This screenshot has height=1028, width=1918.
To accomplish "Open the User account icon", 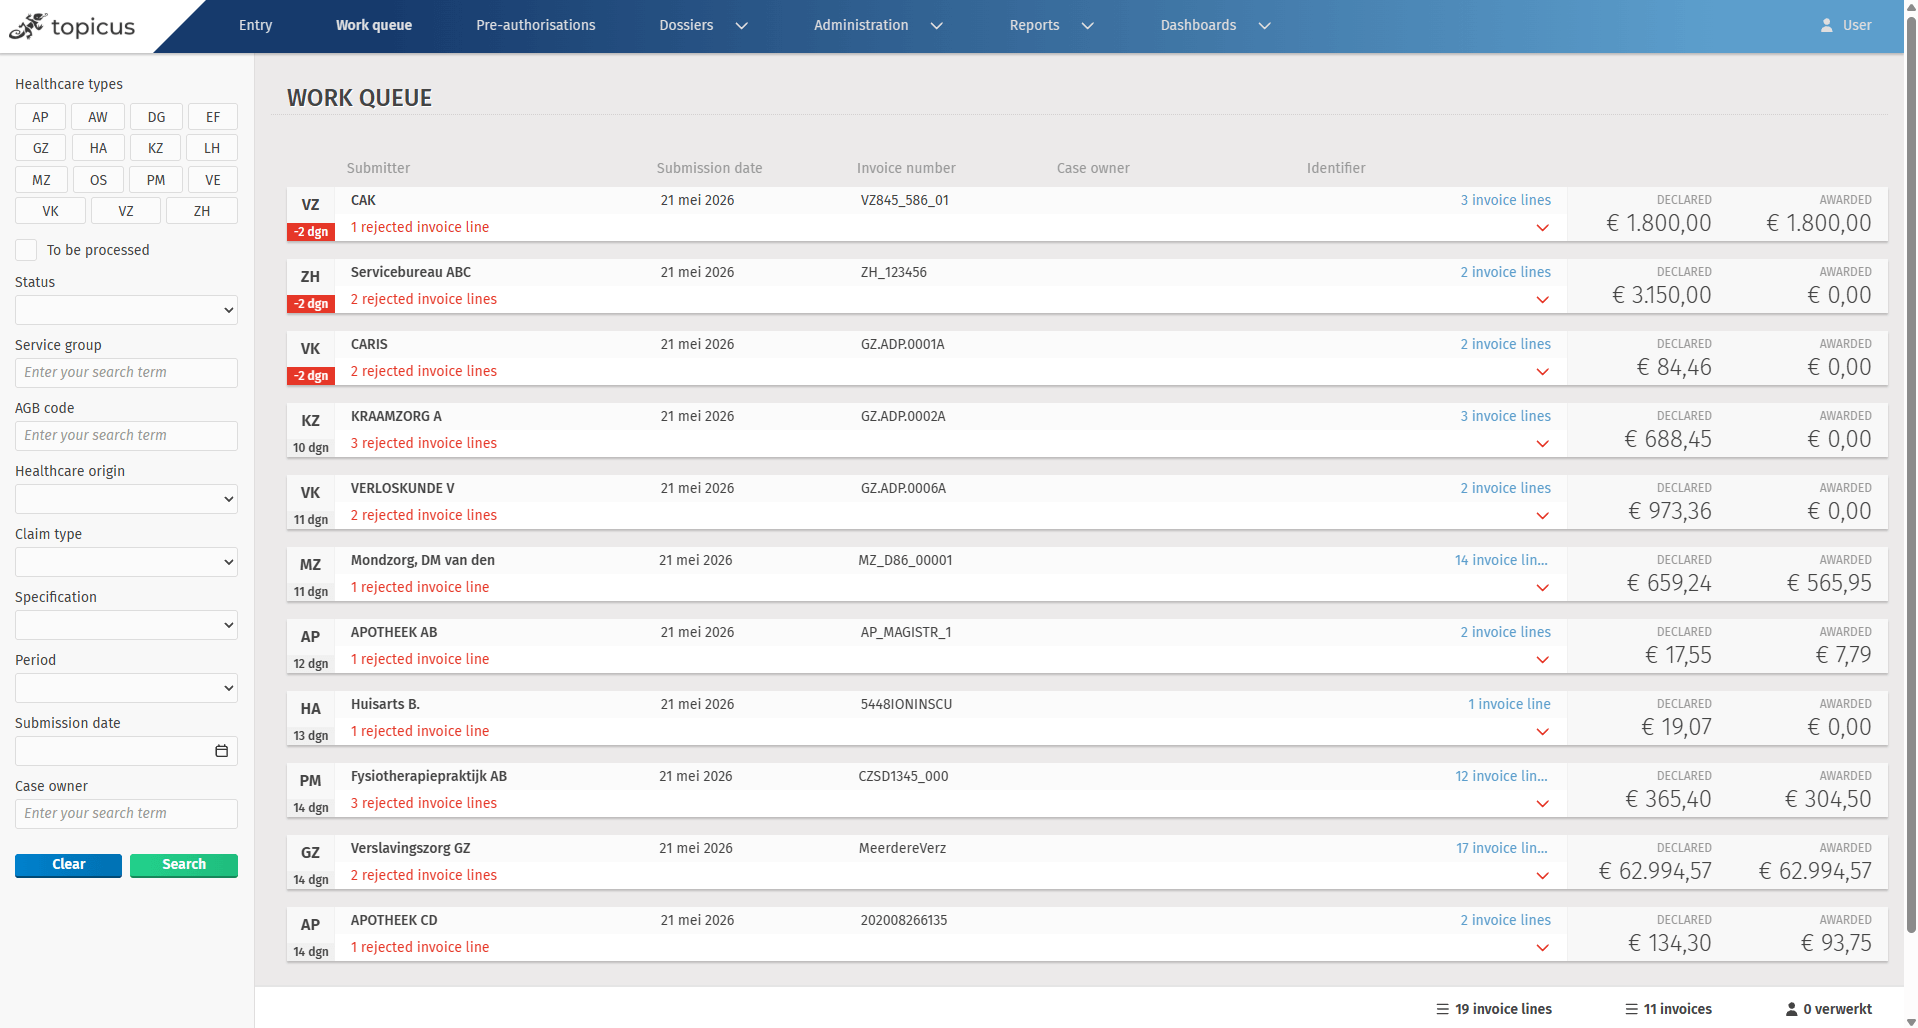I will [1827, 25].
